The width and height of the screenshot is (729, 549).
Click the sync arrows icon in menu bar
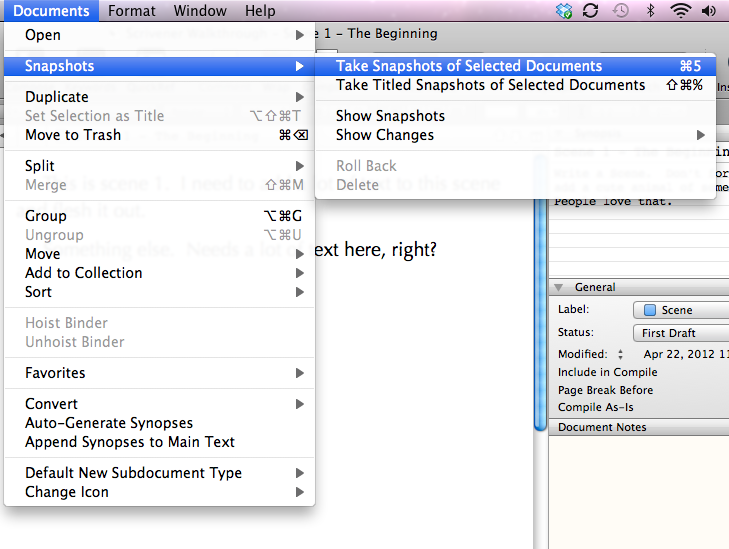click(x=590, y=10)
